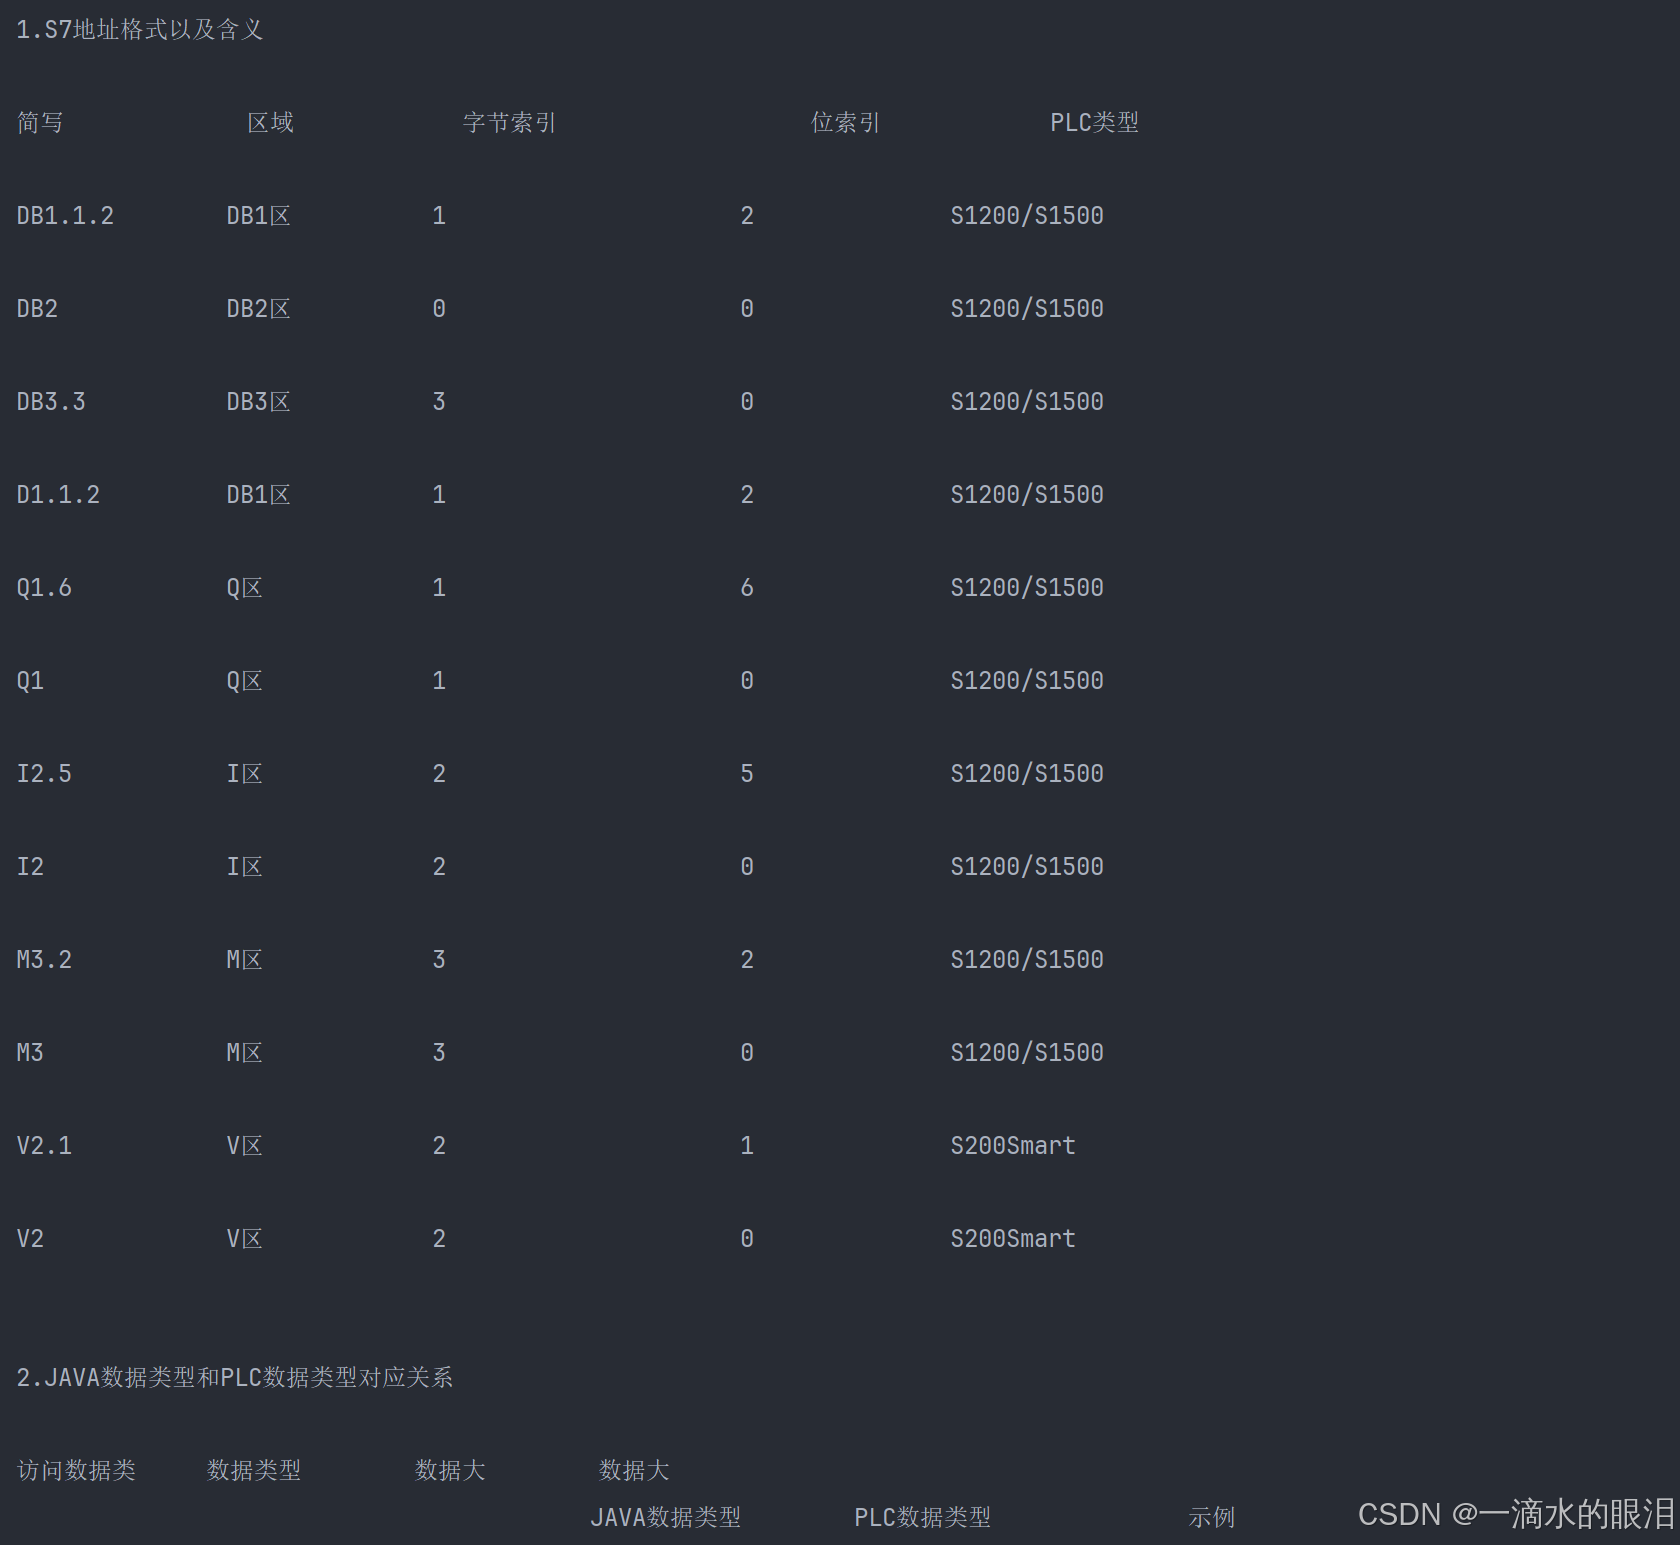Select the 'Q1' address in first column
1680x1545 pixels.
(x=30, y=681)
